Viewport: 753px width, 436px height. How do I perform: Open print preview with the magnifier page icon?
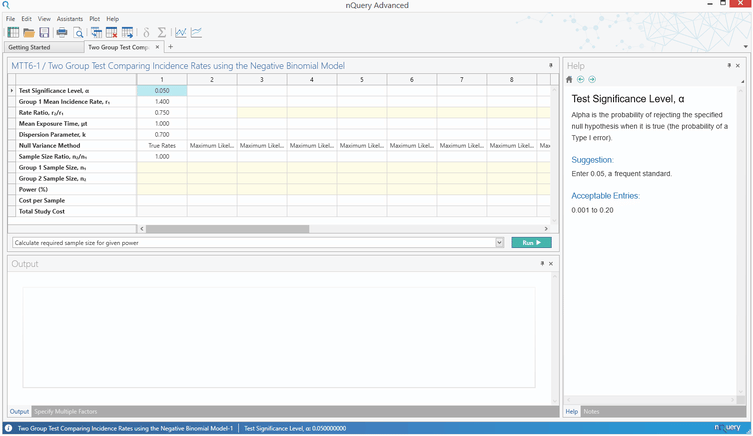[78, 33]
